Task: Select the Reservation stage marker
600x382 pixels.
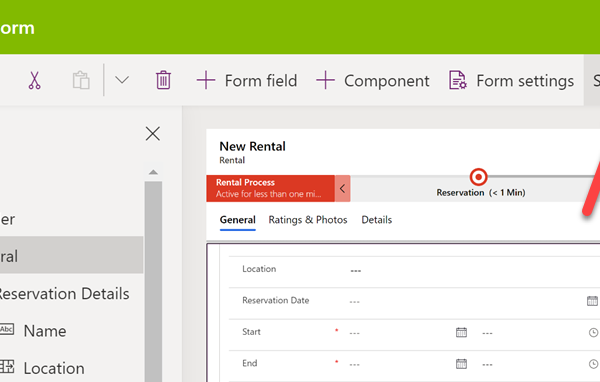Action: point(478,177)
